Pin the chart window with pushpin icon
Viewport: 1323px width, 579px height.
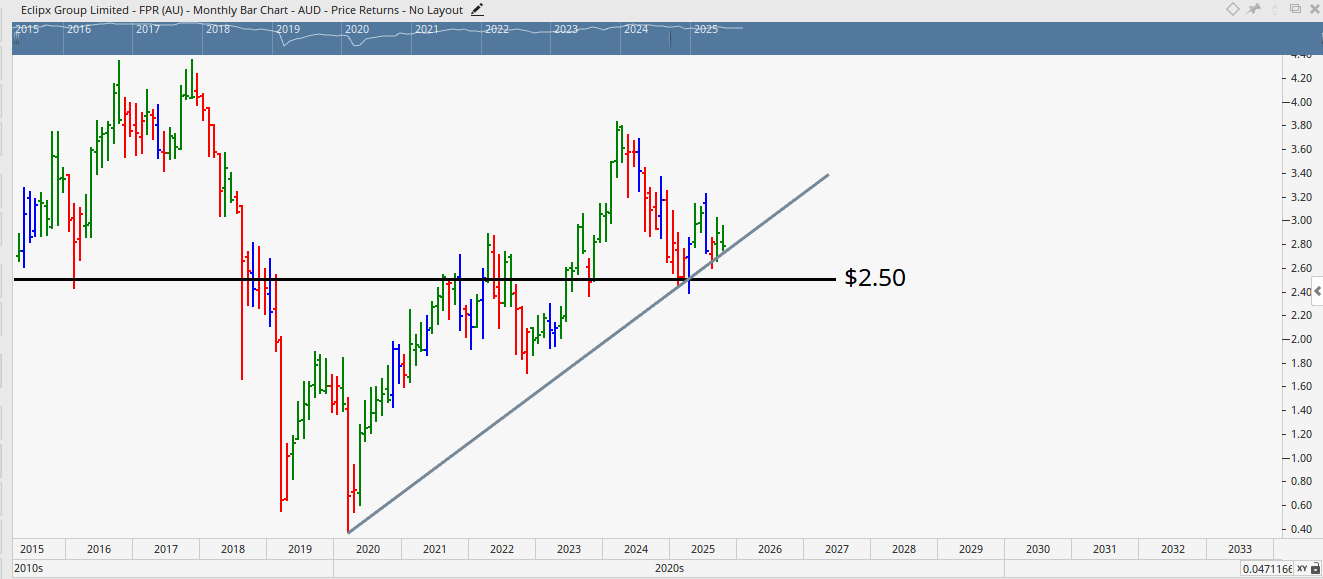[1254, 9]
